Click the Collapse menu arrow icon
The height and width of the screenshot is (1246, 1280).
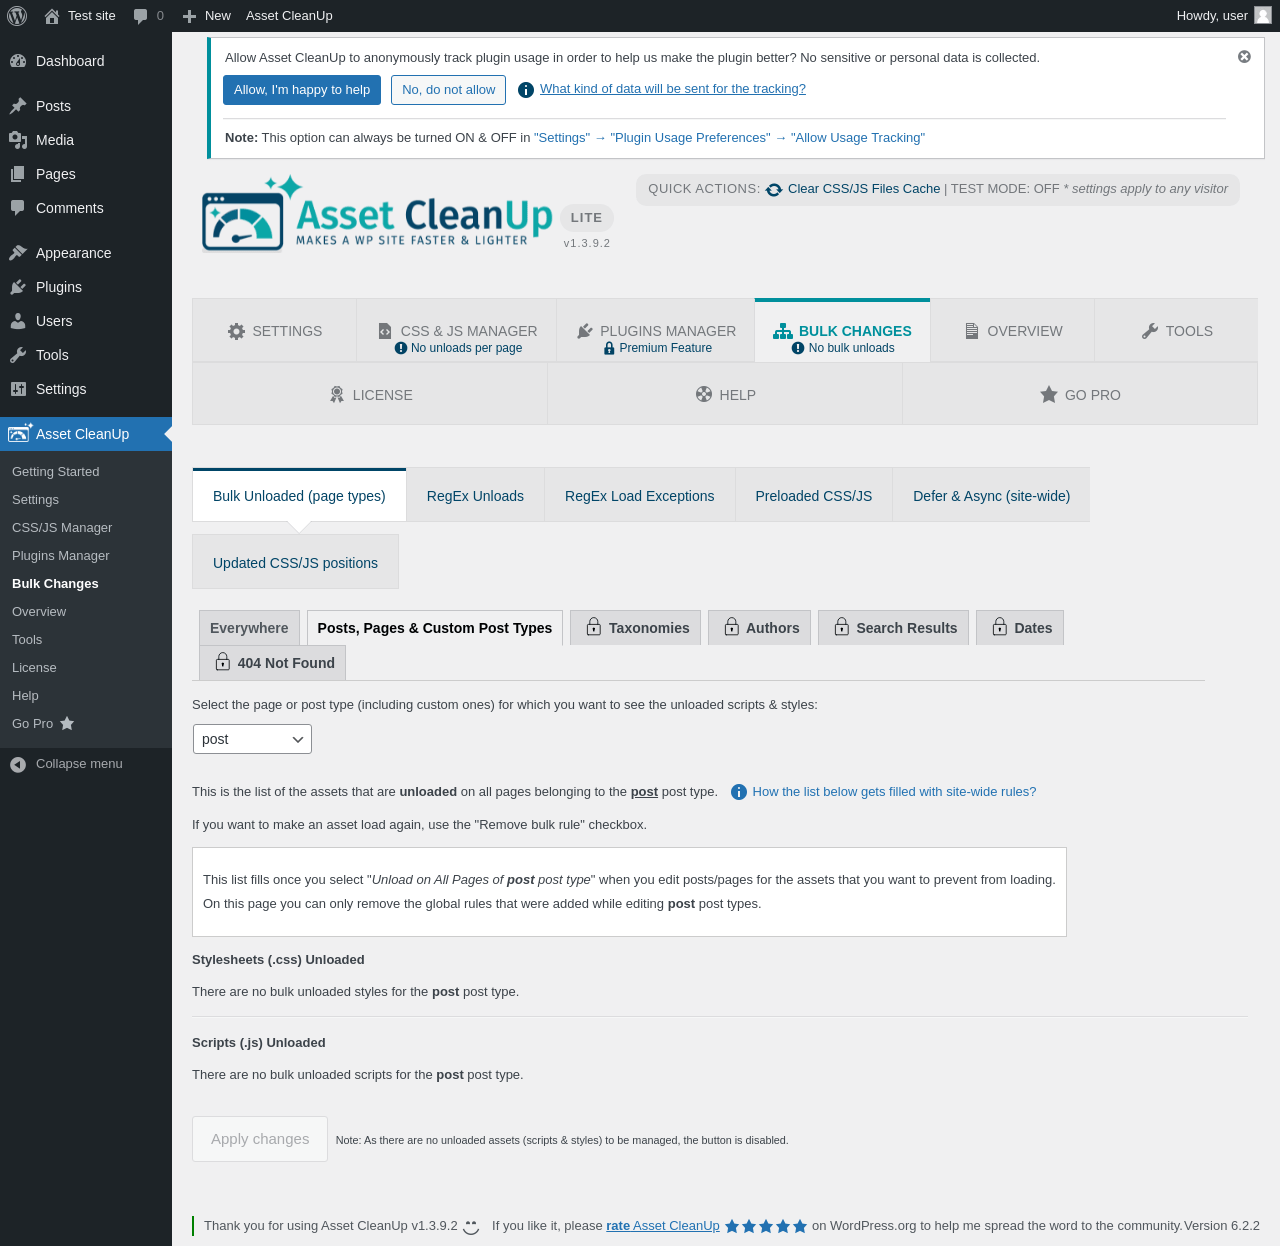(x=18, y=764)
